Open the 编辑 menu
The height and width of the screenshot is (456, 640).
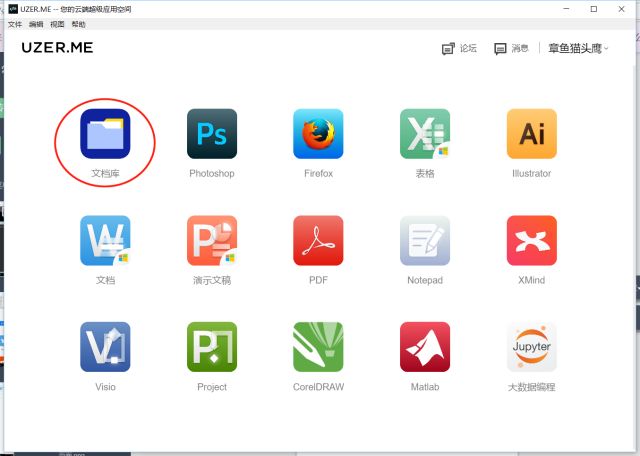pyautogui.click(x=36, y=24)
